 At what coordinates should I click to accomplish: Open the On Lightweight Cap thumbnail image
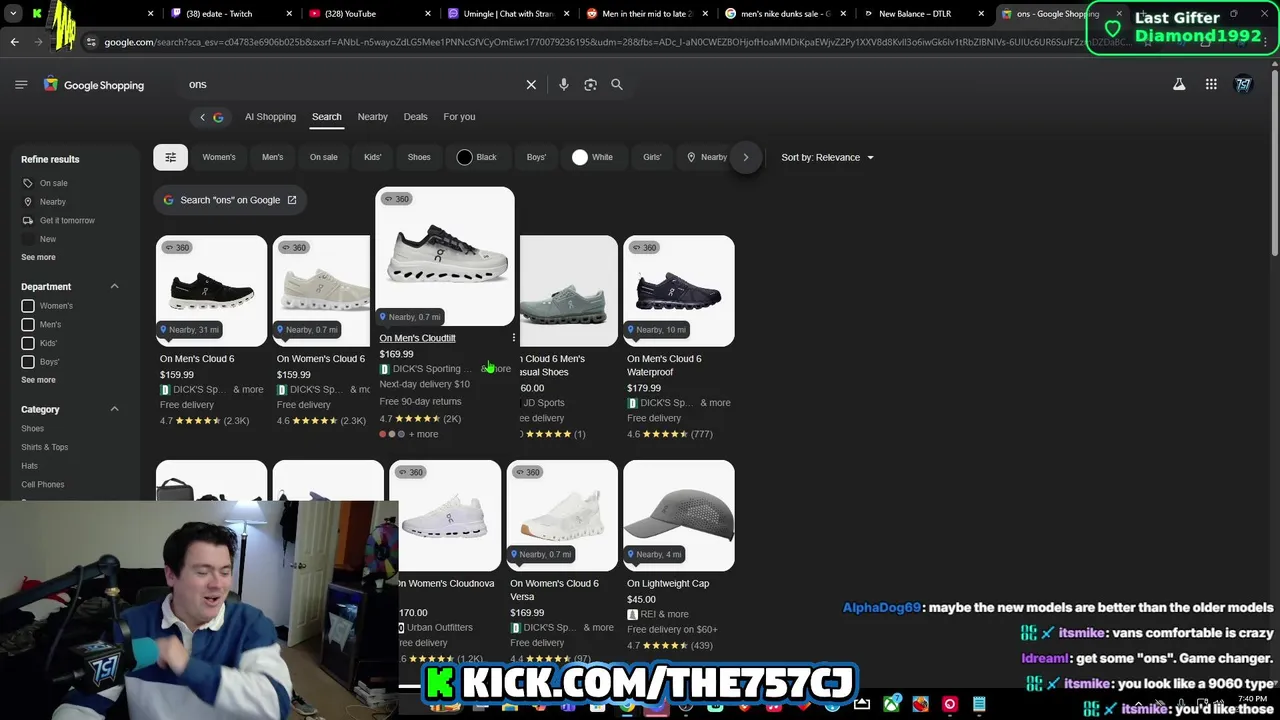coord(679,516)
